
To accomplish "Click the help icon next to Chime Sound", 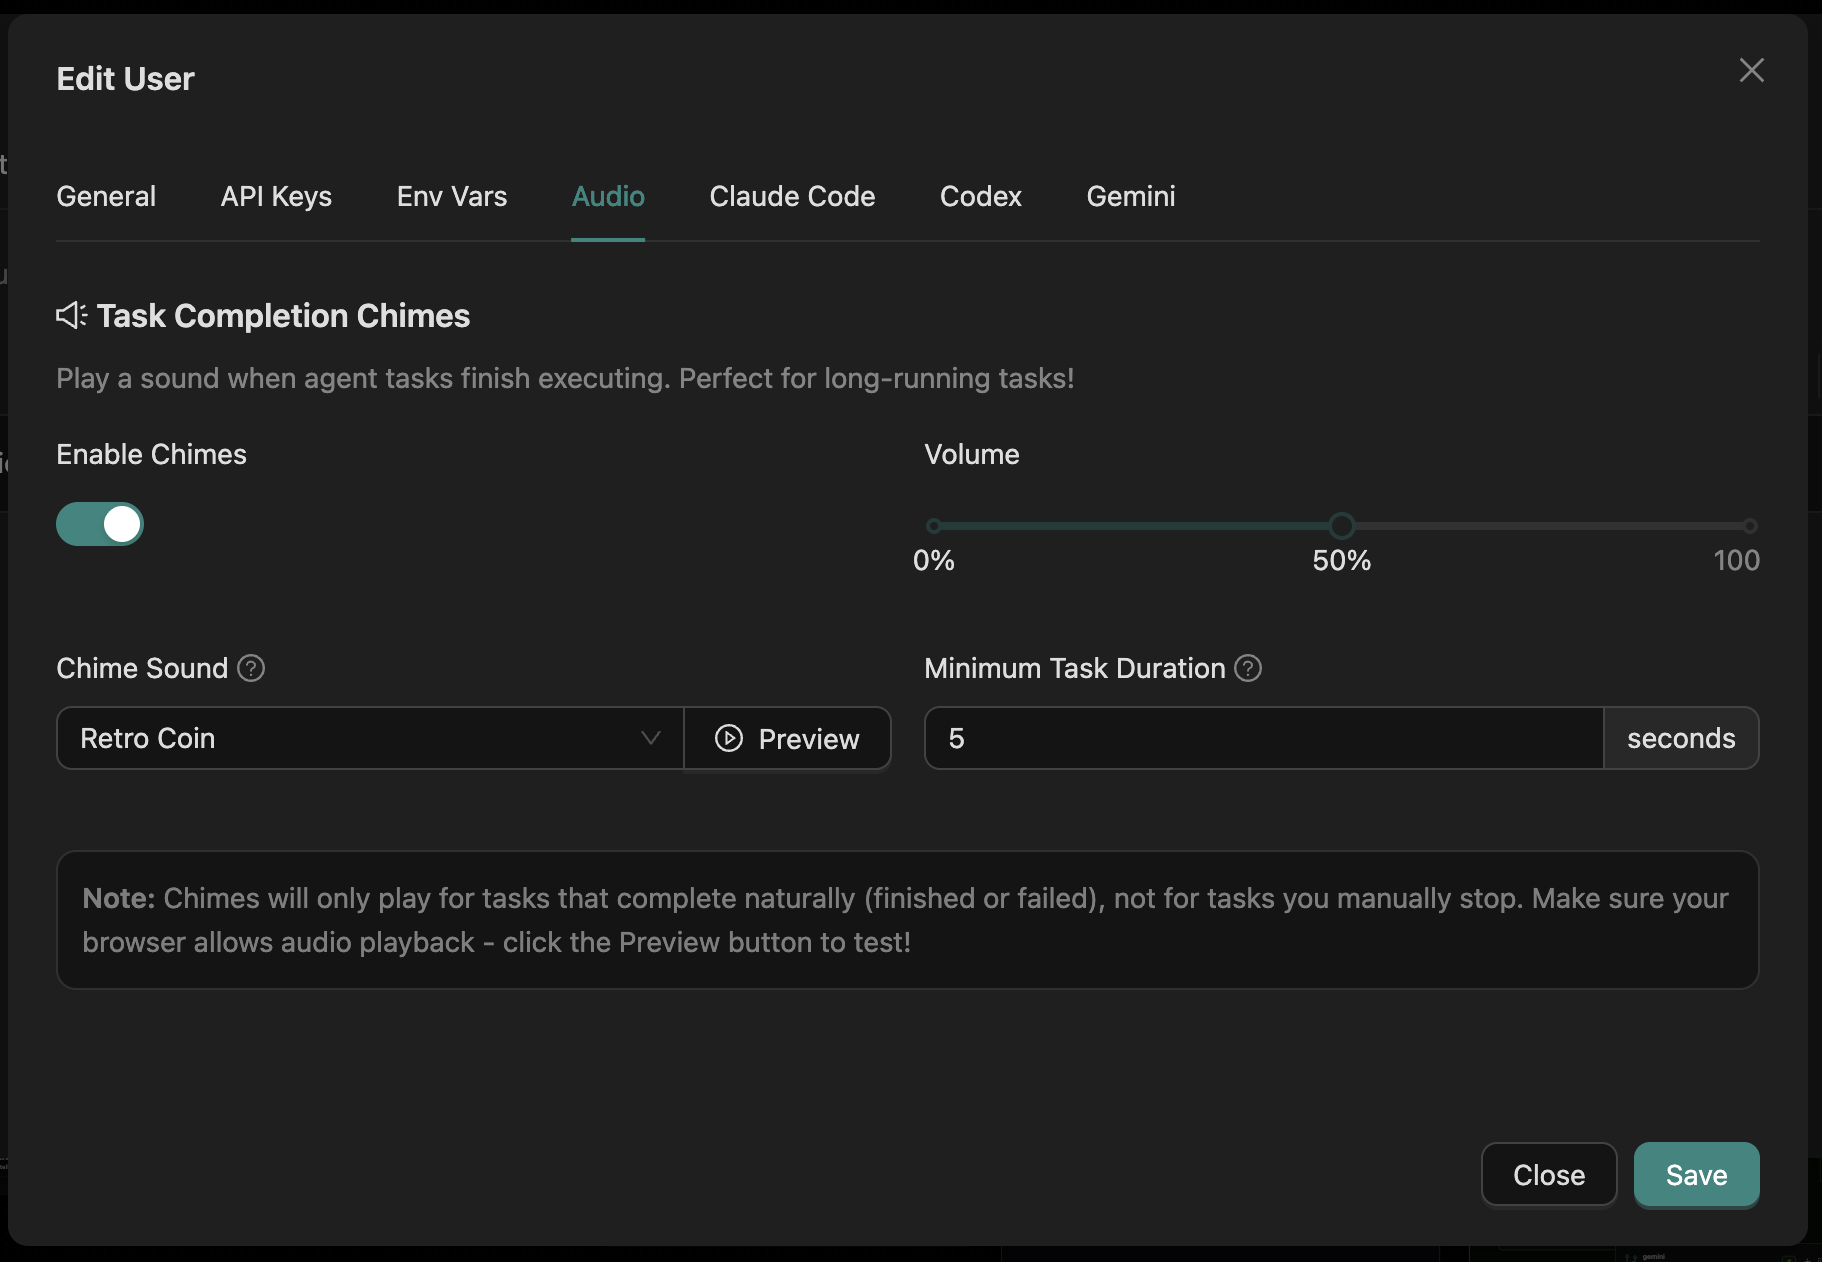I will pos(251,668).
